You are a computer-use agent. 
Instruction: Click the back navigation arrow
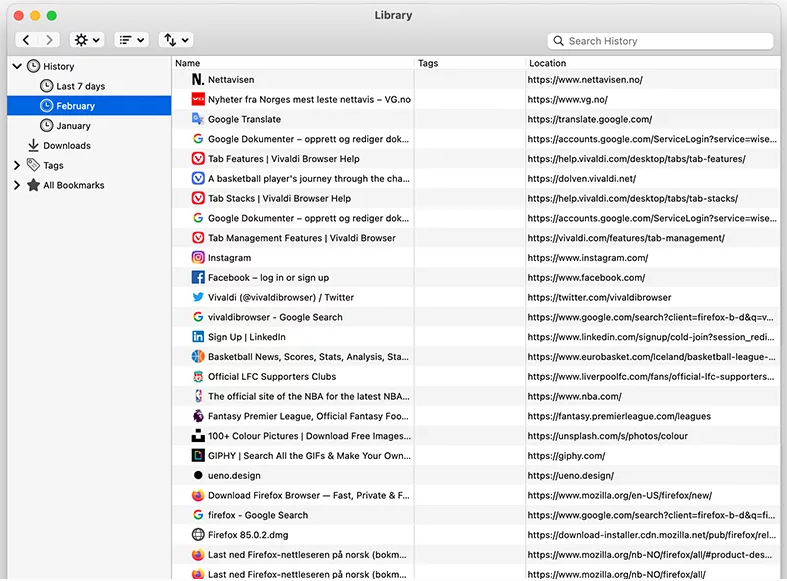(x=26, y=40)
